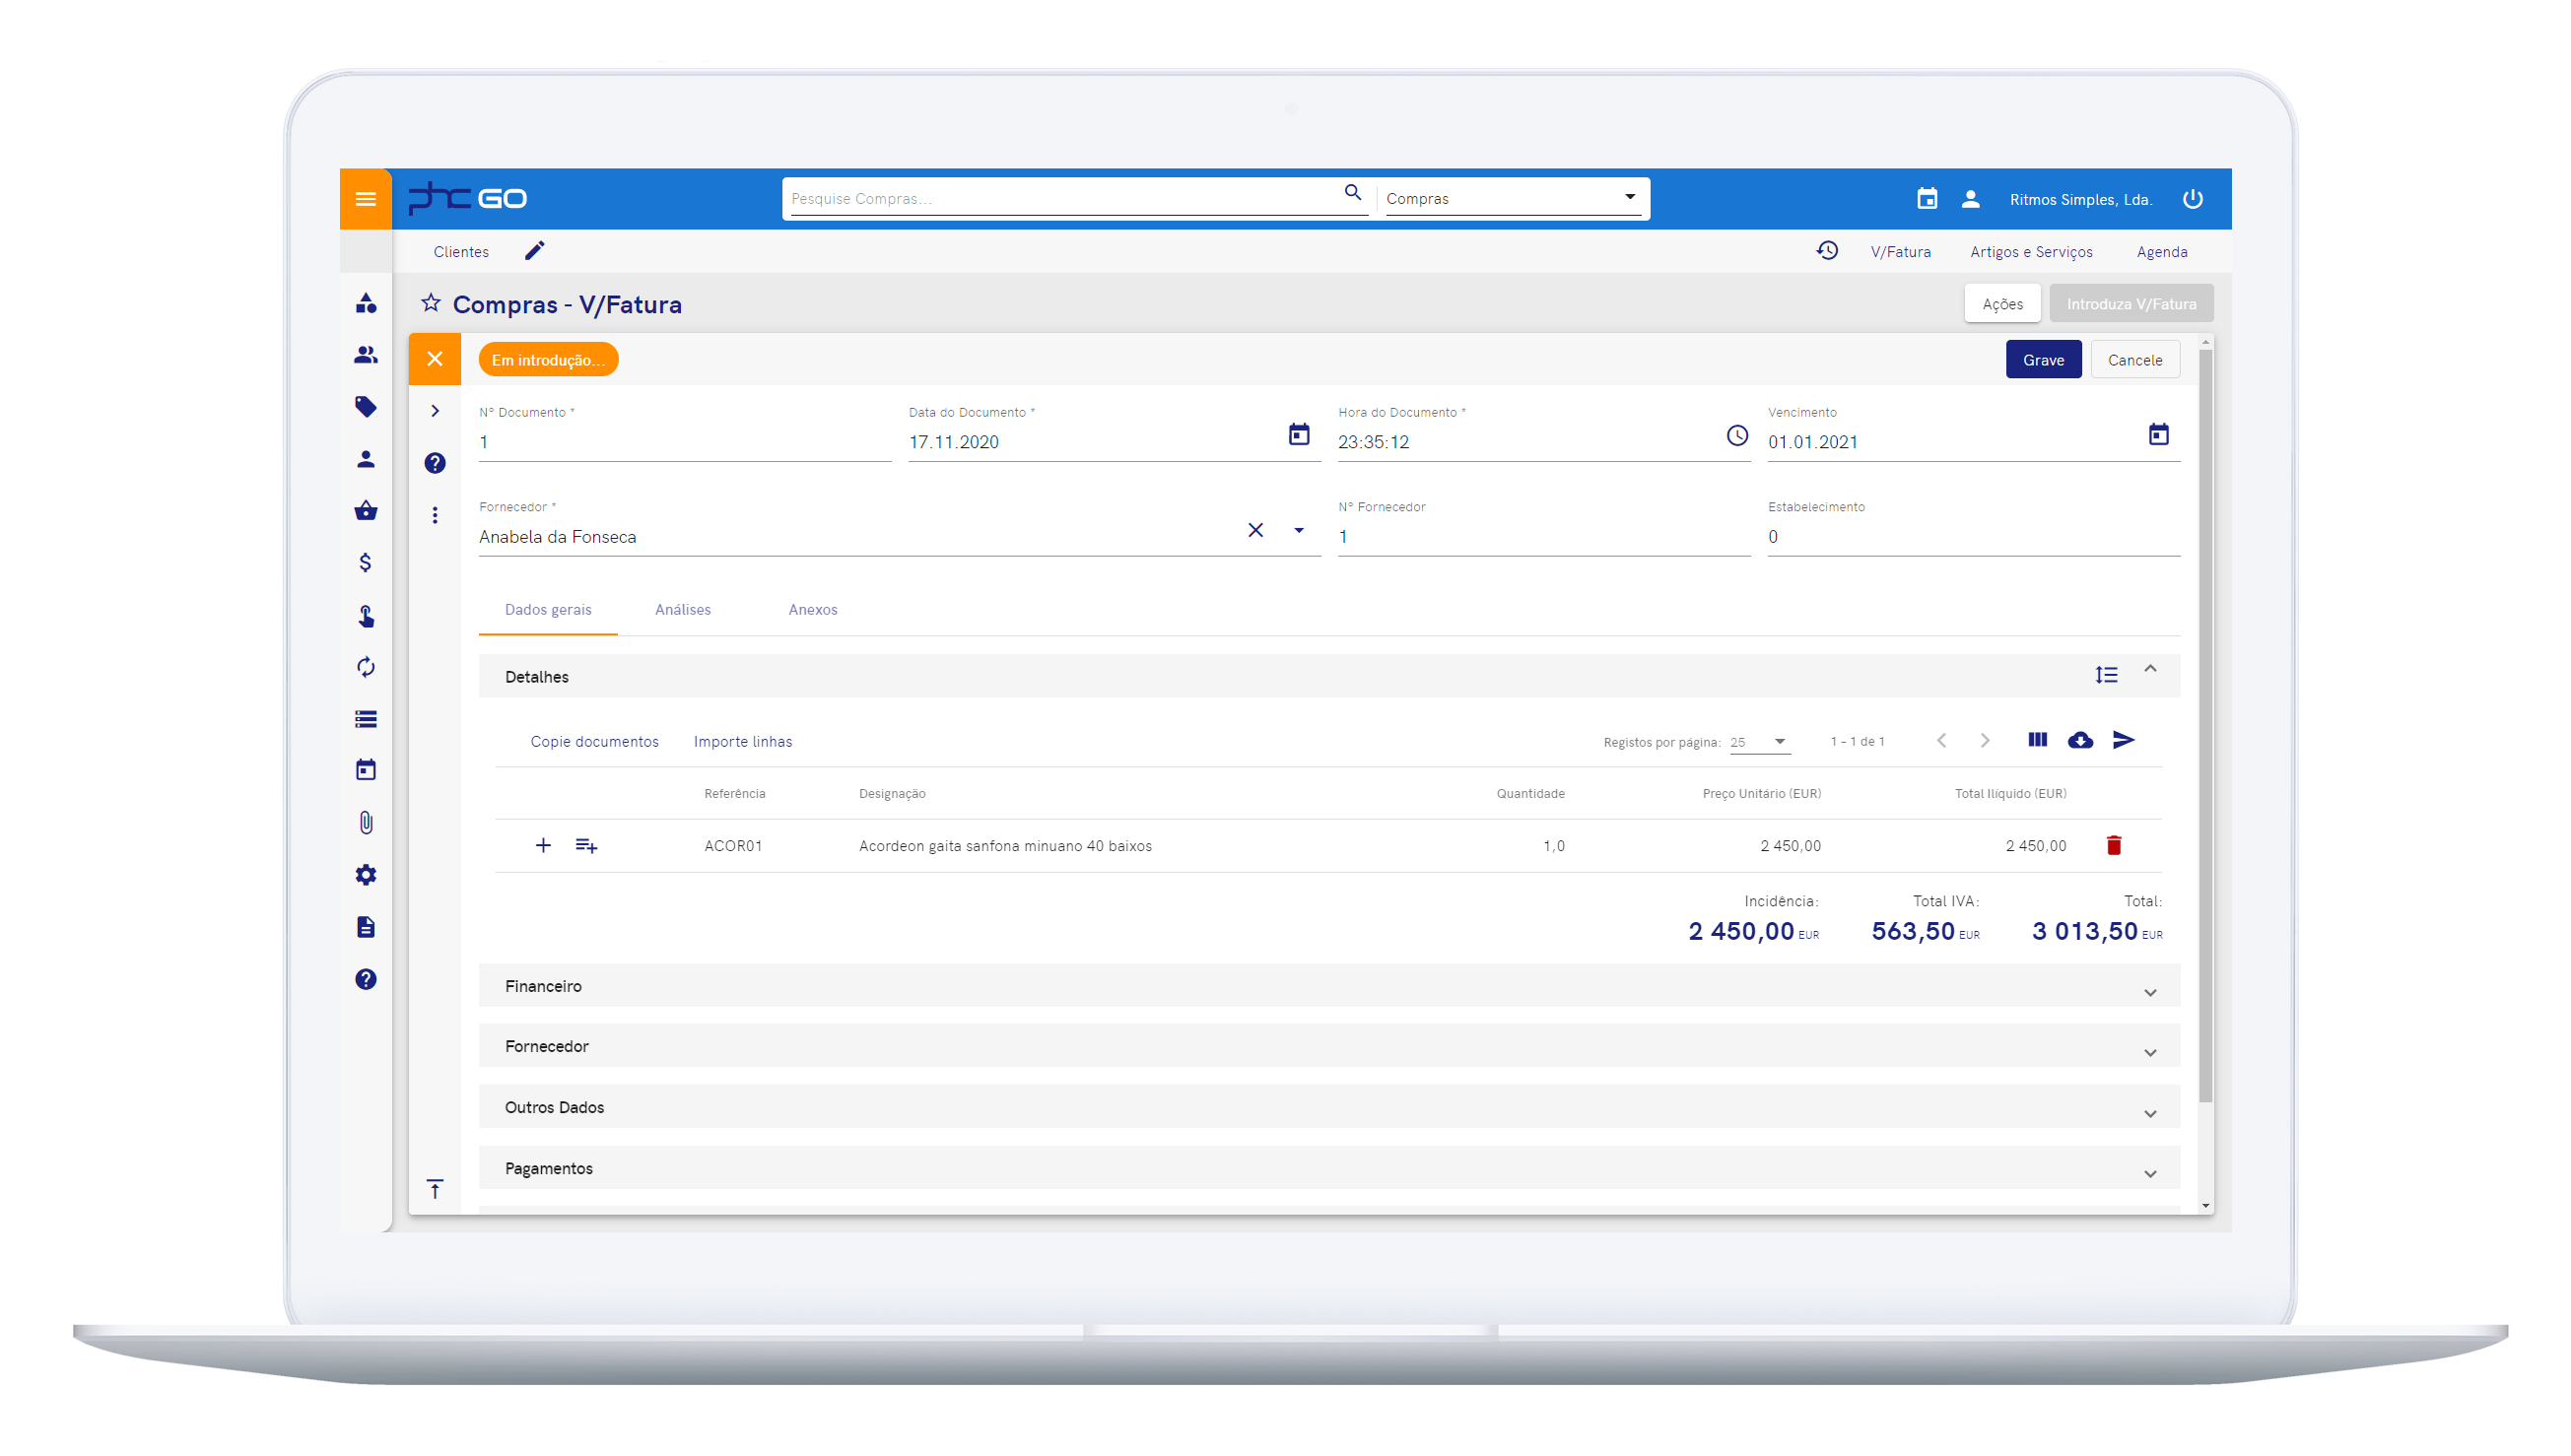Collapse the Detalhes section
Screen dimensions: 2571x1456
coord(2149,669)
